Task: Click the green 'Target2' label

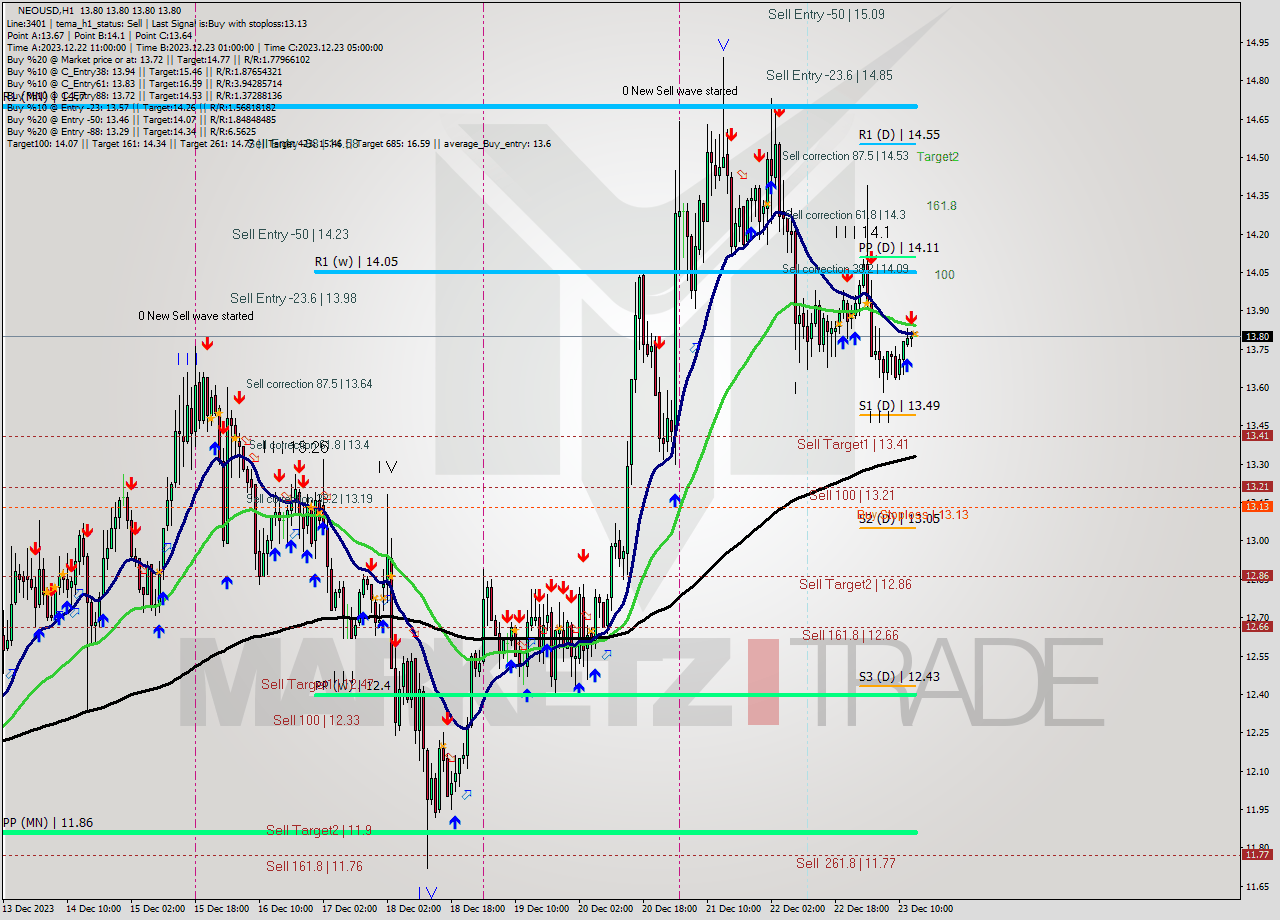Action: tap(938, 156)
